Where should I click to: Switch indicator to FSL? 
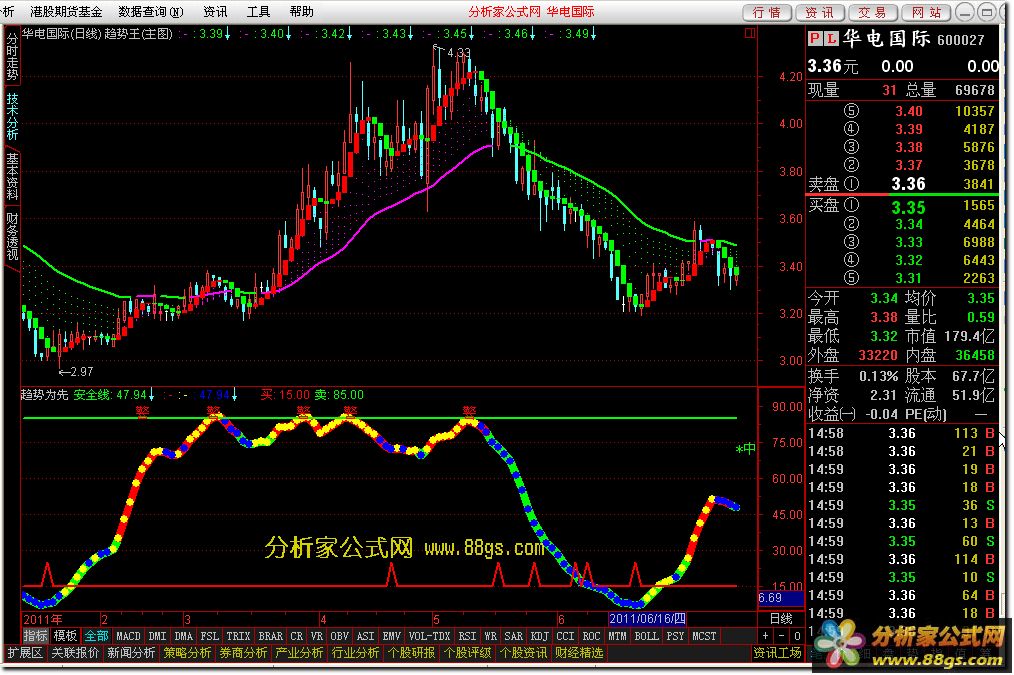tap(210, 636)
